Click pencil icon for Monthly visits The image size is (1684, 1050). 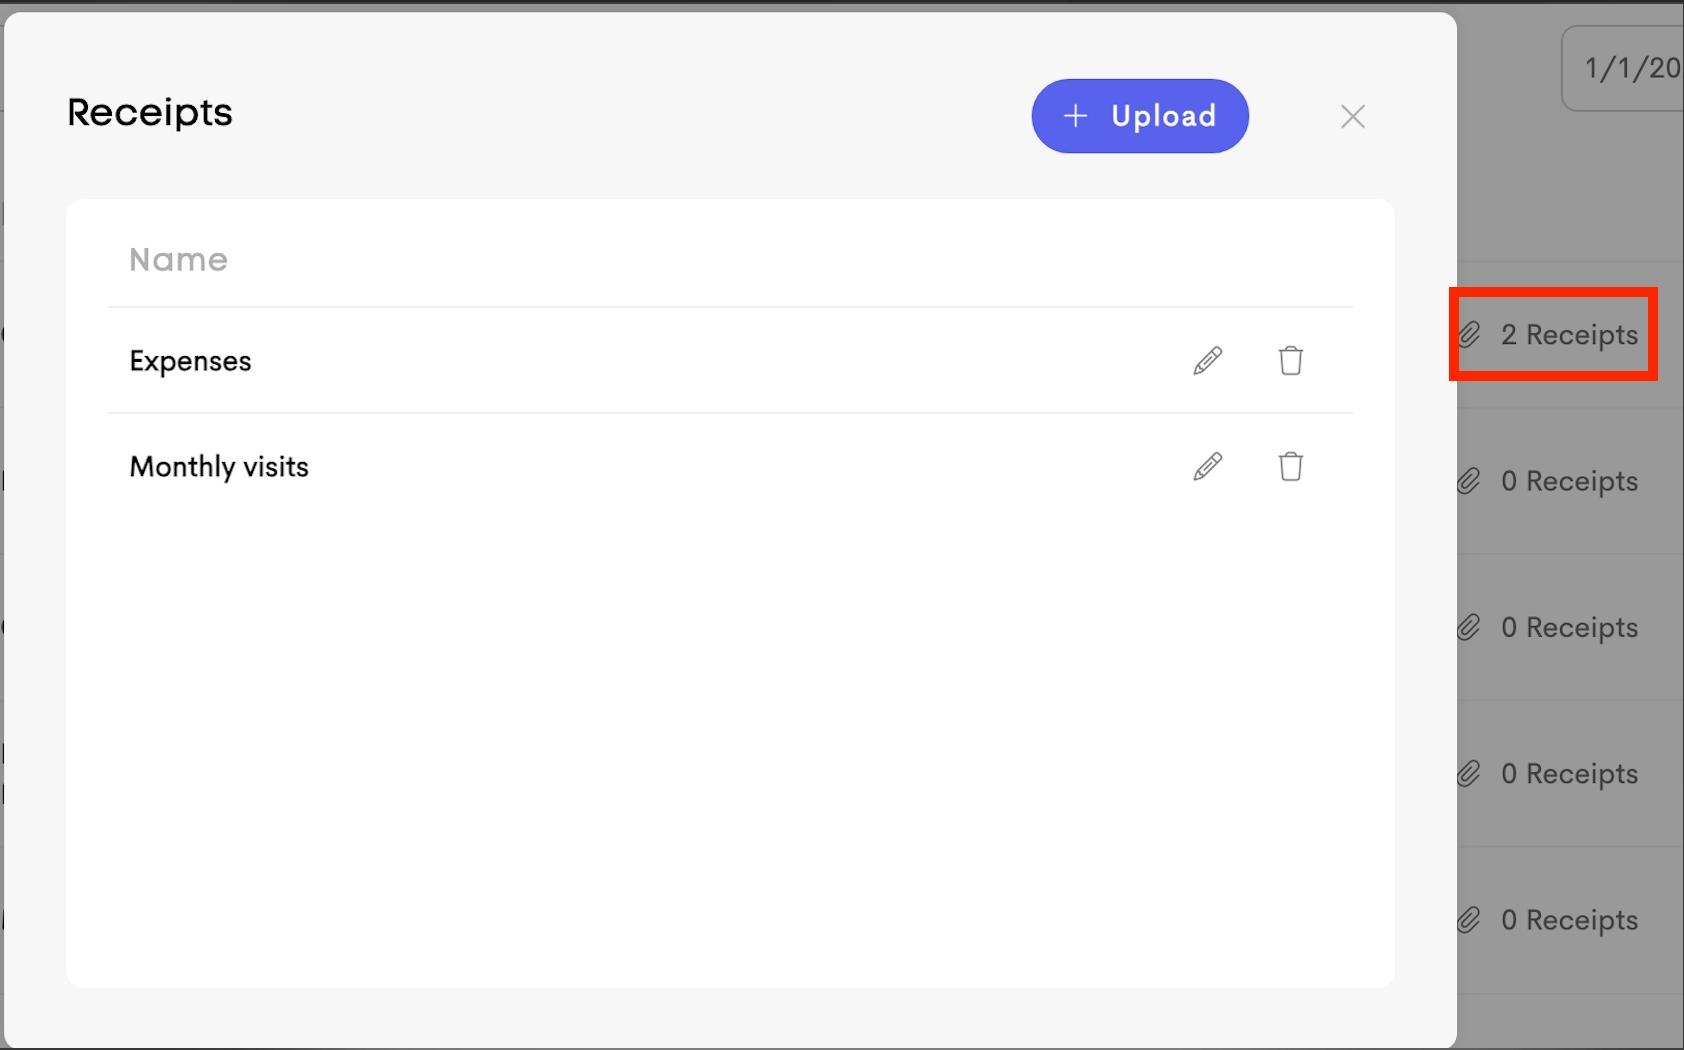tap(1207, 466)
